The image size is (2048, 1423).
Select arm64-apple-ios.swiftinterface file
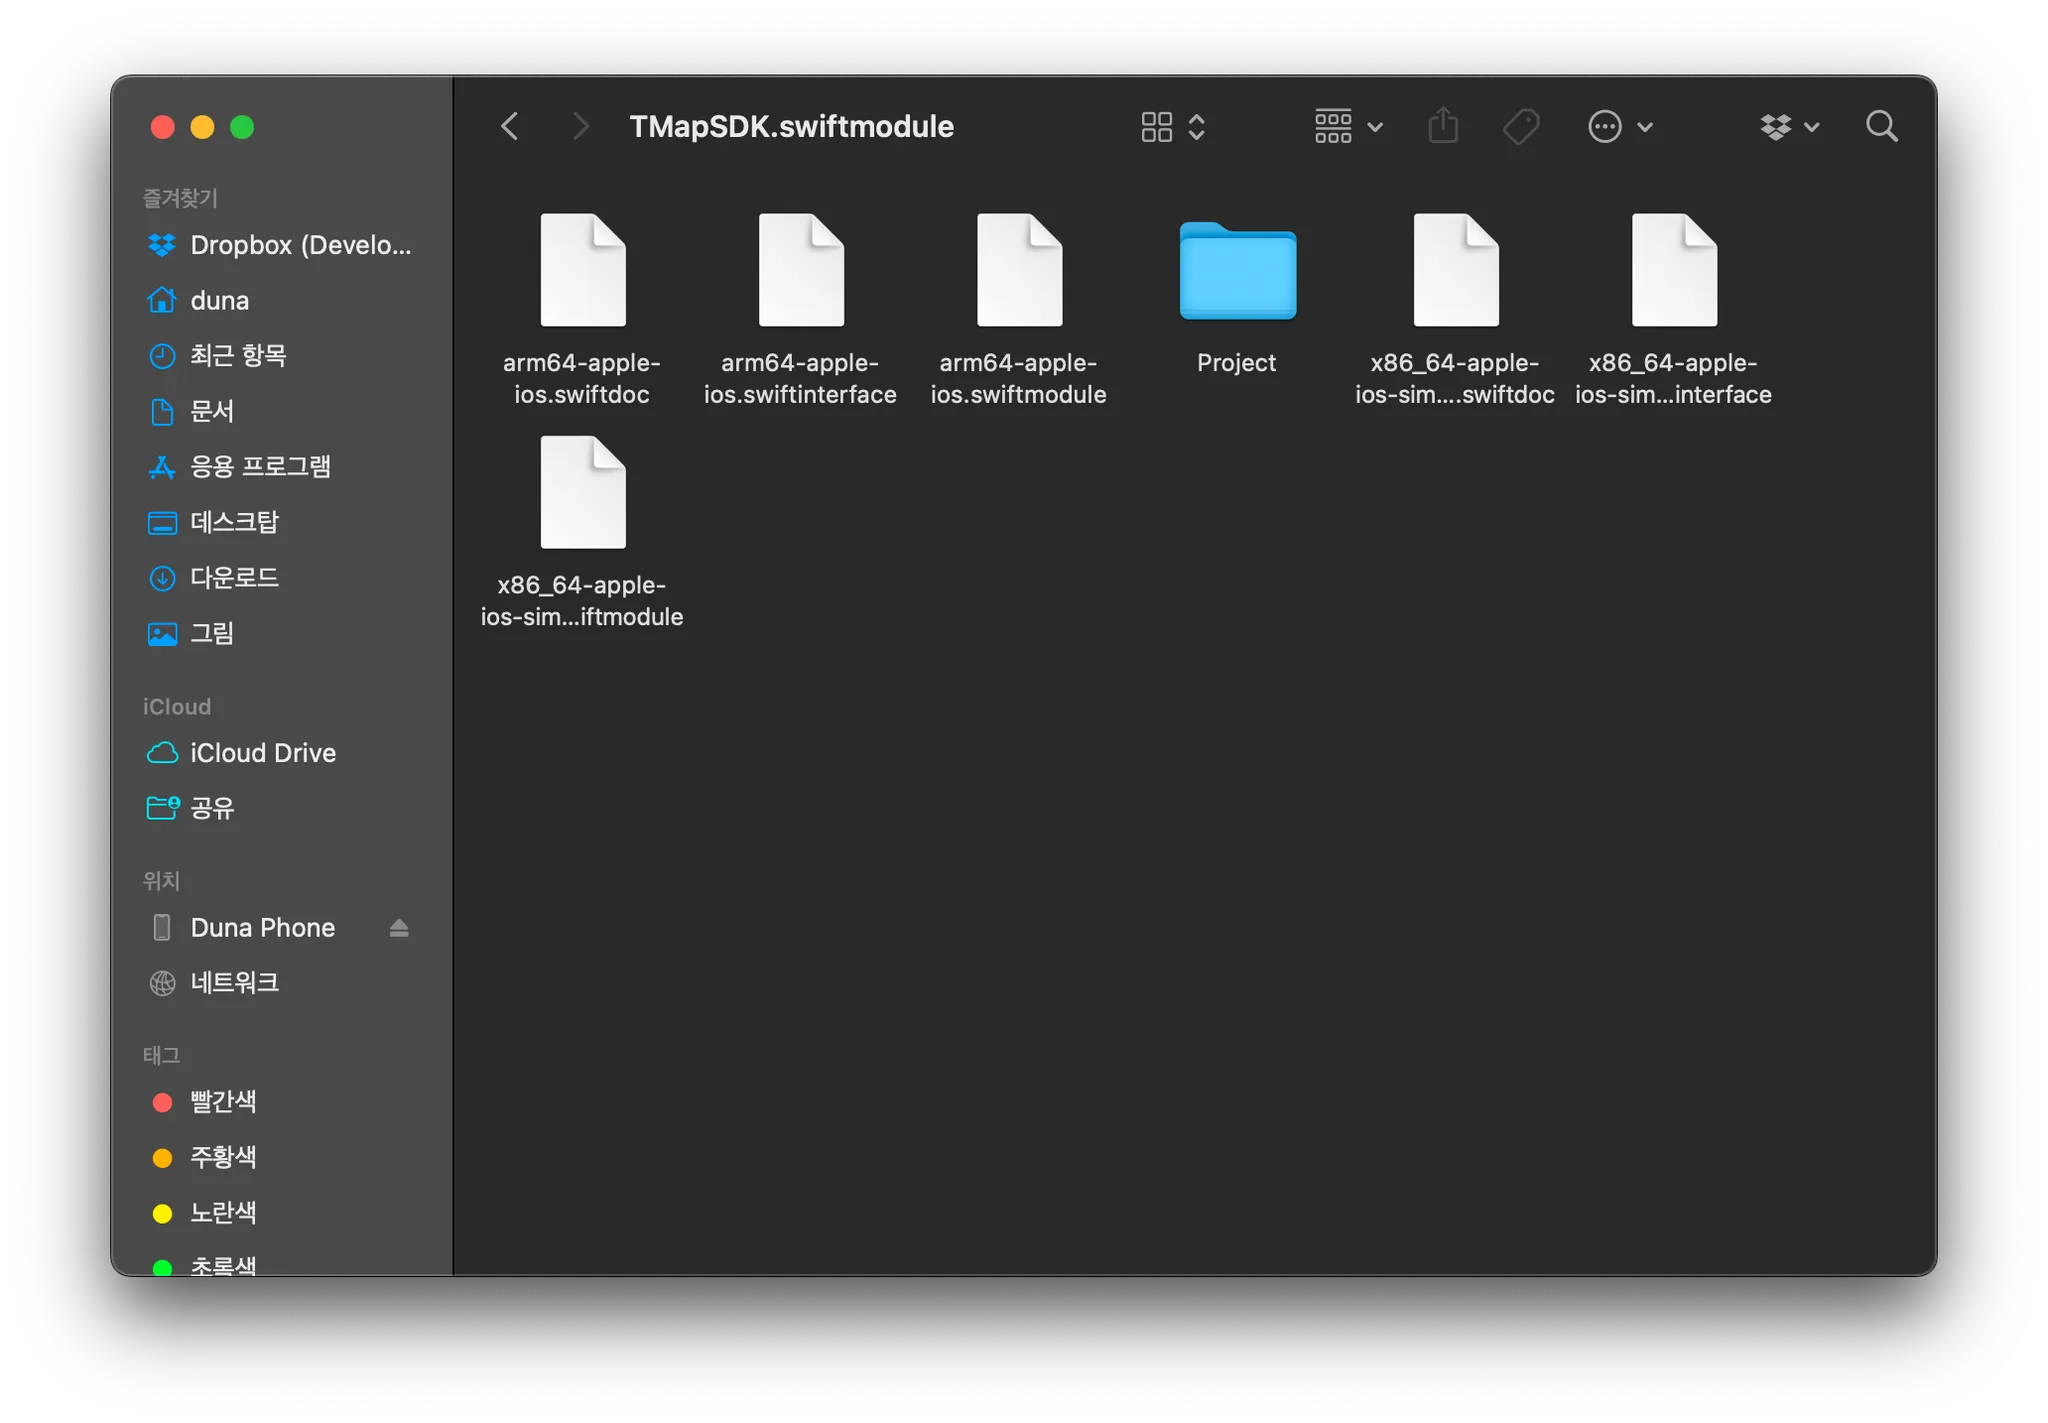800,272
